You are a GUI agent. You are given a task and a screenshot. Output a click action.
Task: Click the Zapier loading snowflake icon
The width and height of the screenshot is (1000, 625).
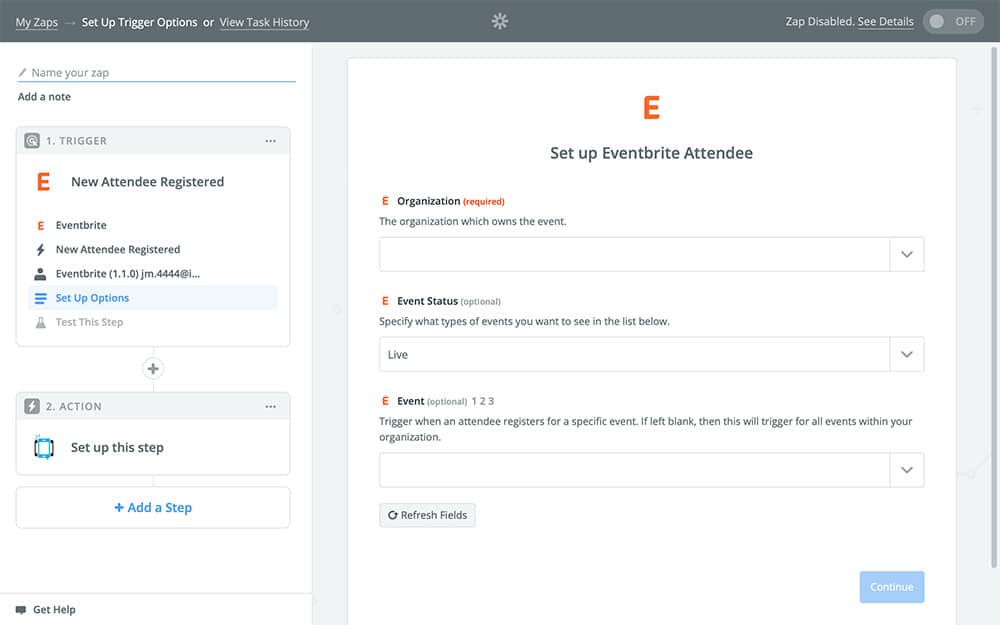tap(500, 21)
